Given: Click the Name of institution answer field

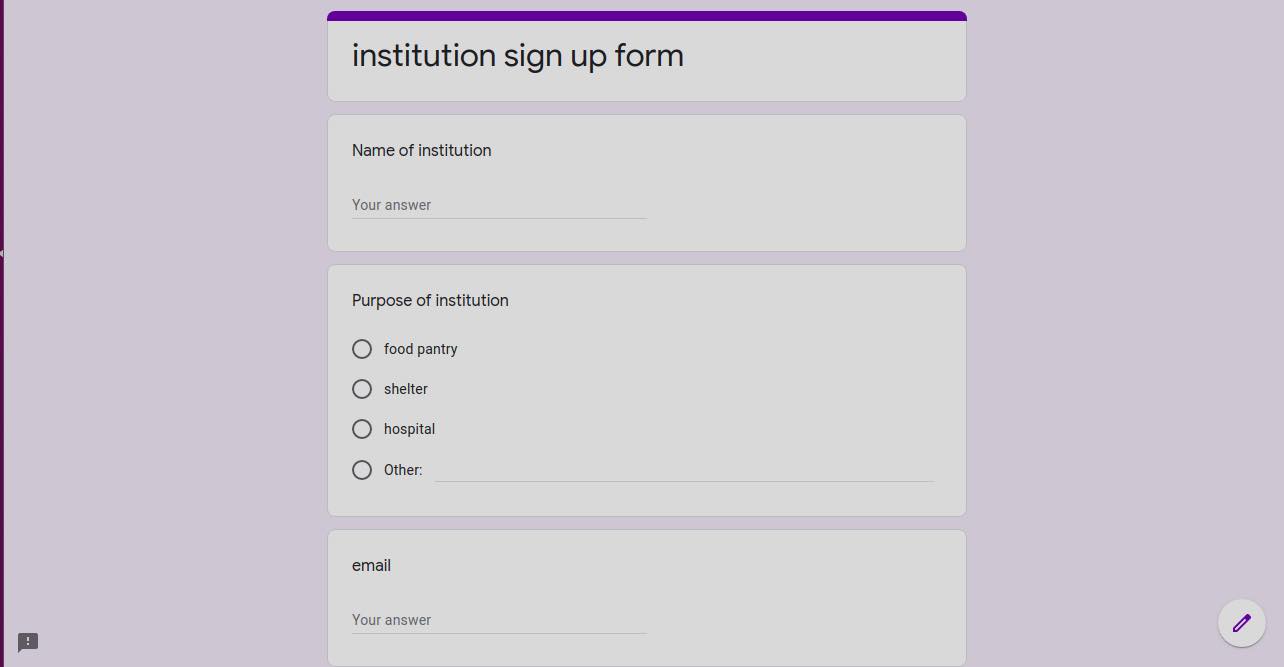Looking at the screenshot, I should pyautogui.click(x=499, y=205).
